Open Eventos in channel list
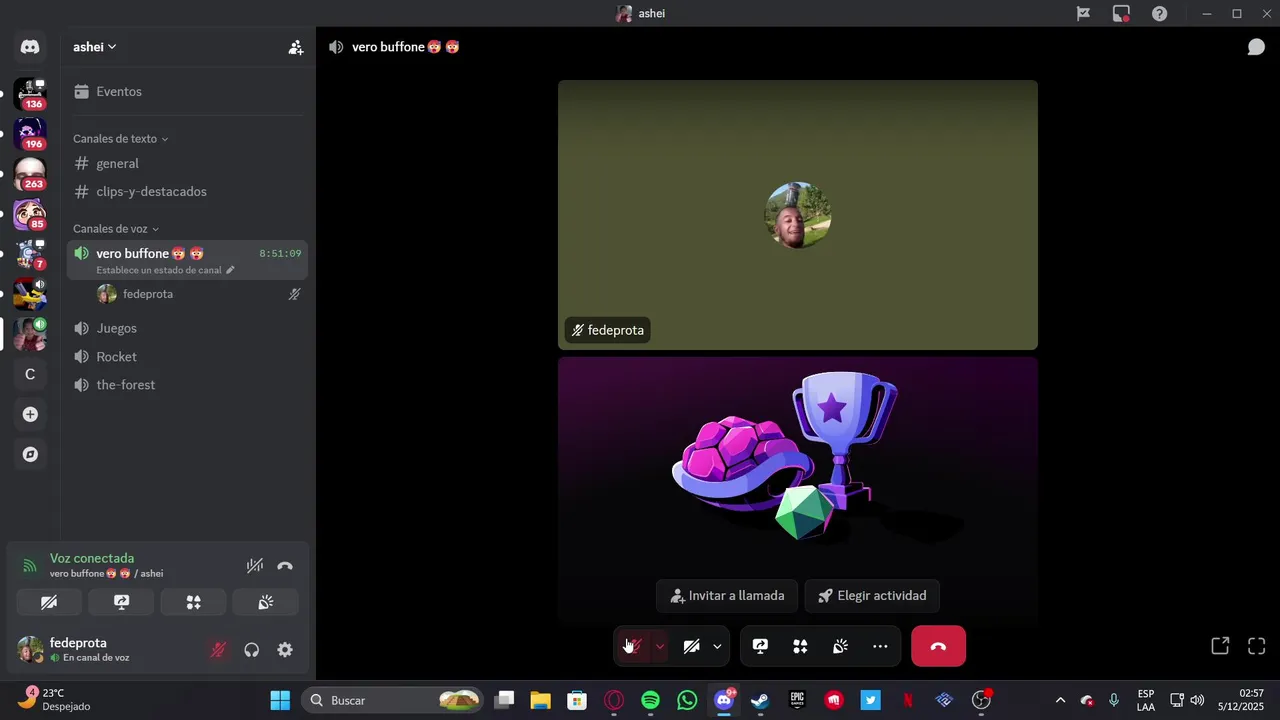 [x=188, y=91]
